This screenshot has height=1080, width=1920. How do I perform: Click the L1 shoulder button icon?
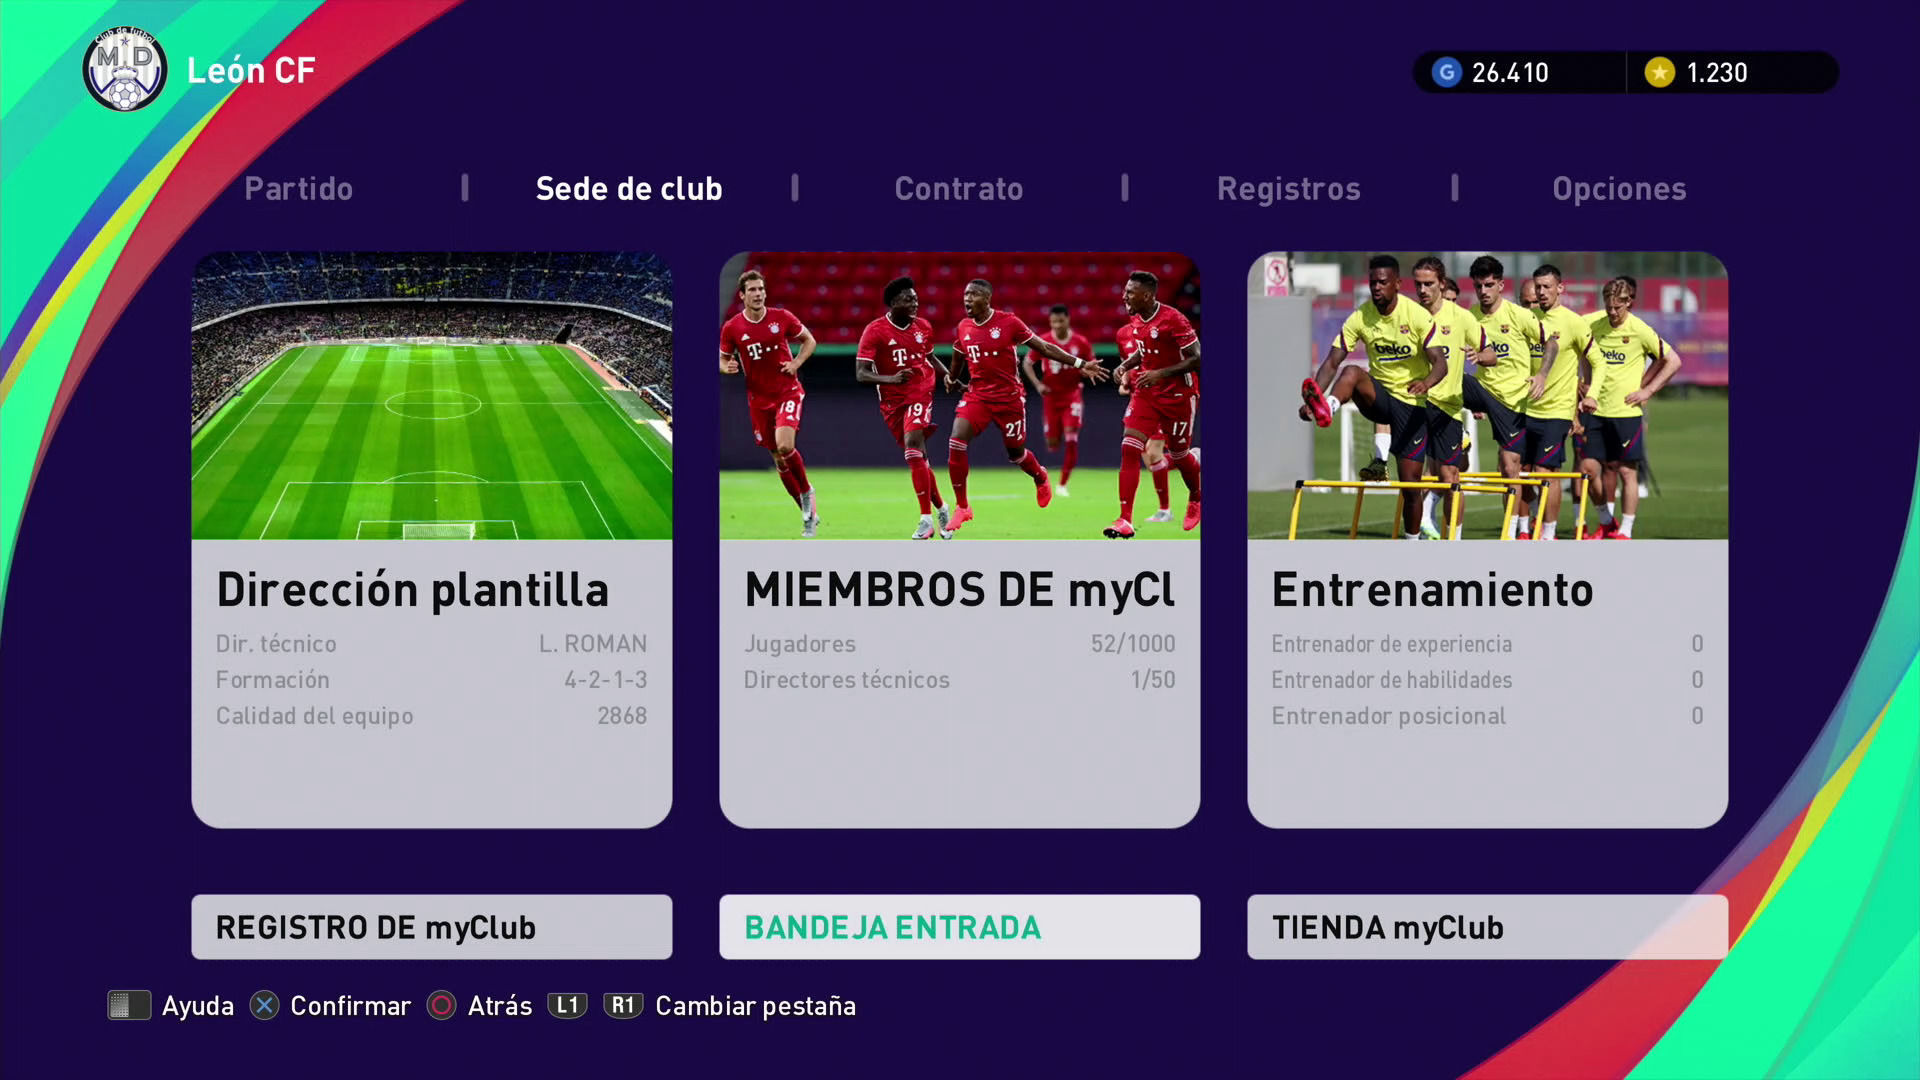click(567, 1005)
